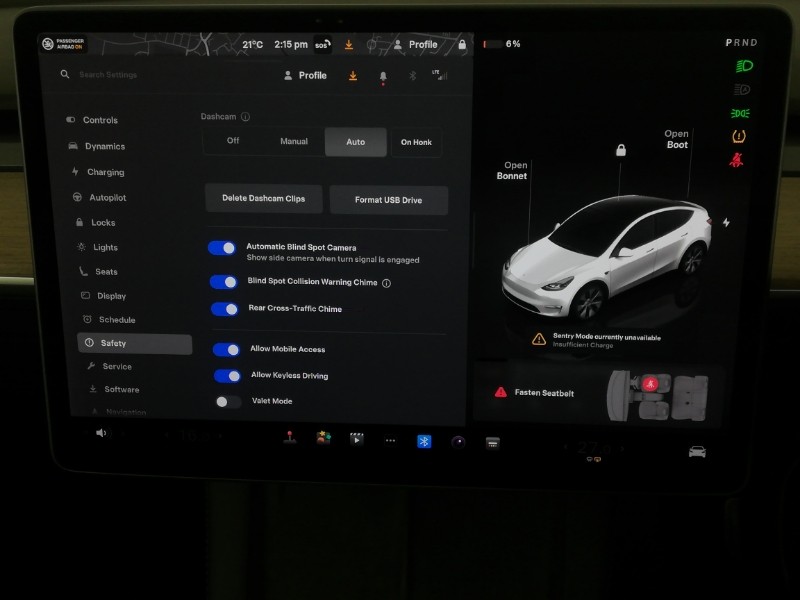Click Delete Dashcam Clips button
The image size is (800, 600).
coord(264,198)
